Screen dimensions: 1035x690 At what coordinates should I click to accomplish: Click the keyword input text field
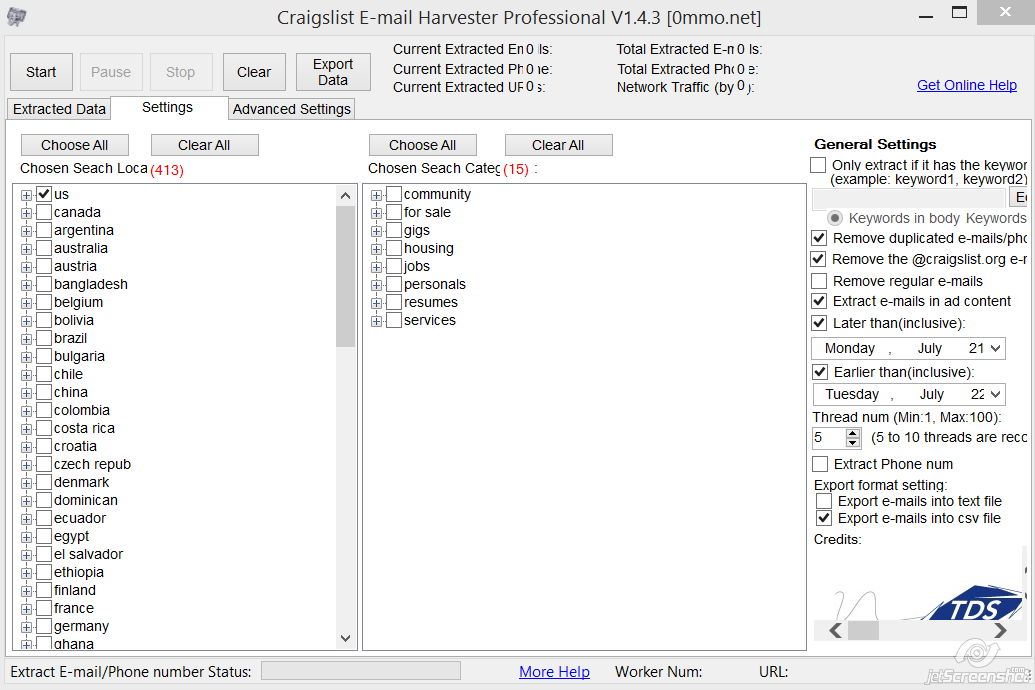point(909,198)
